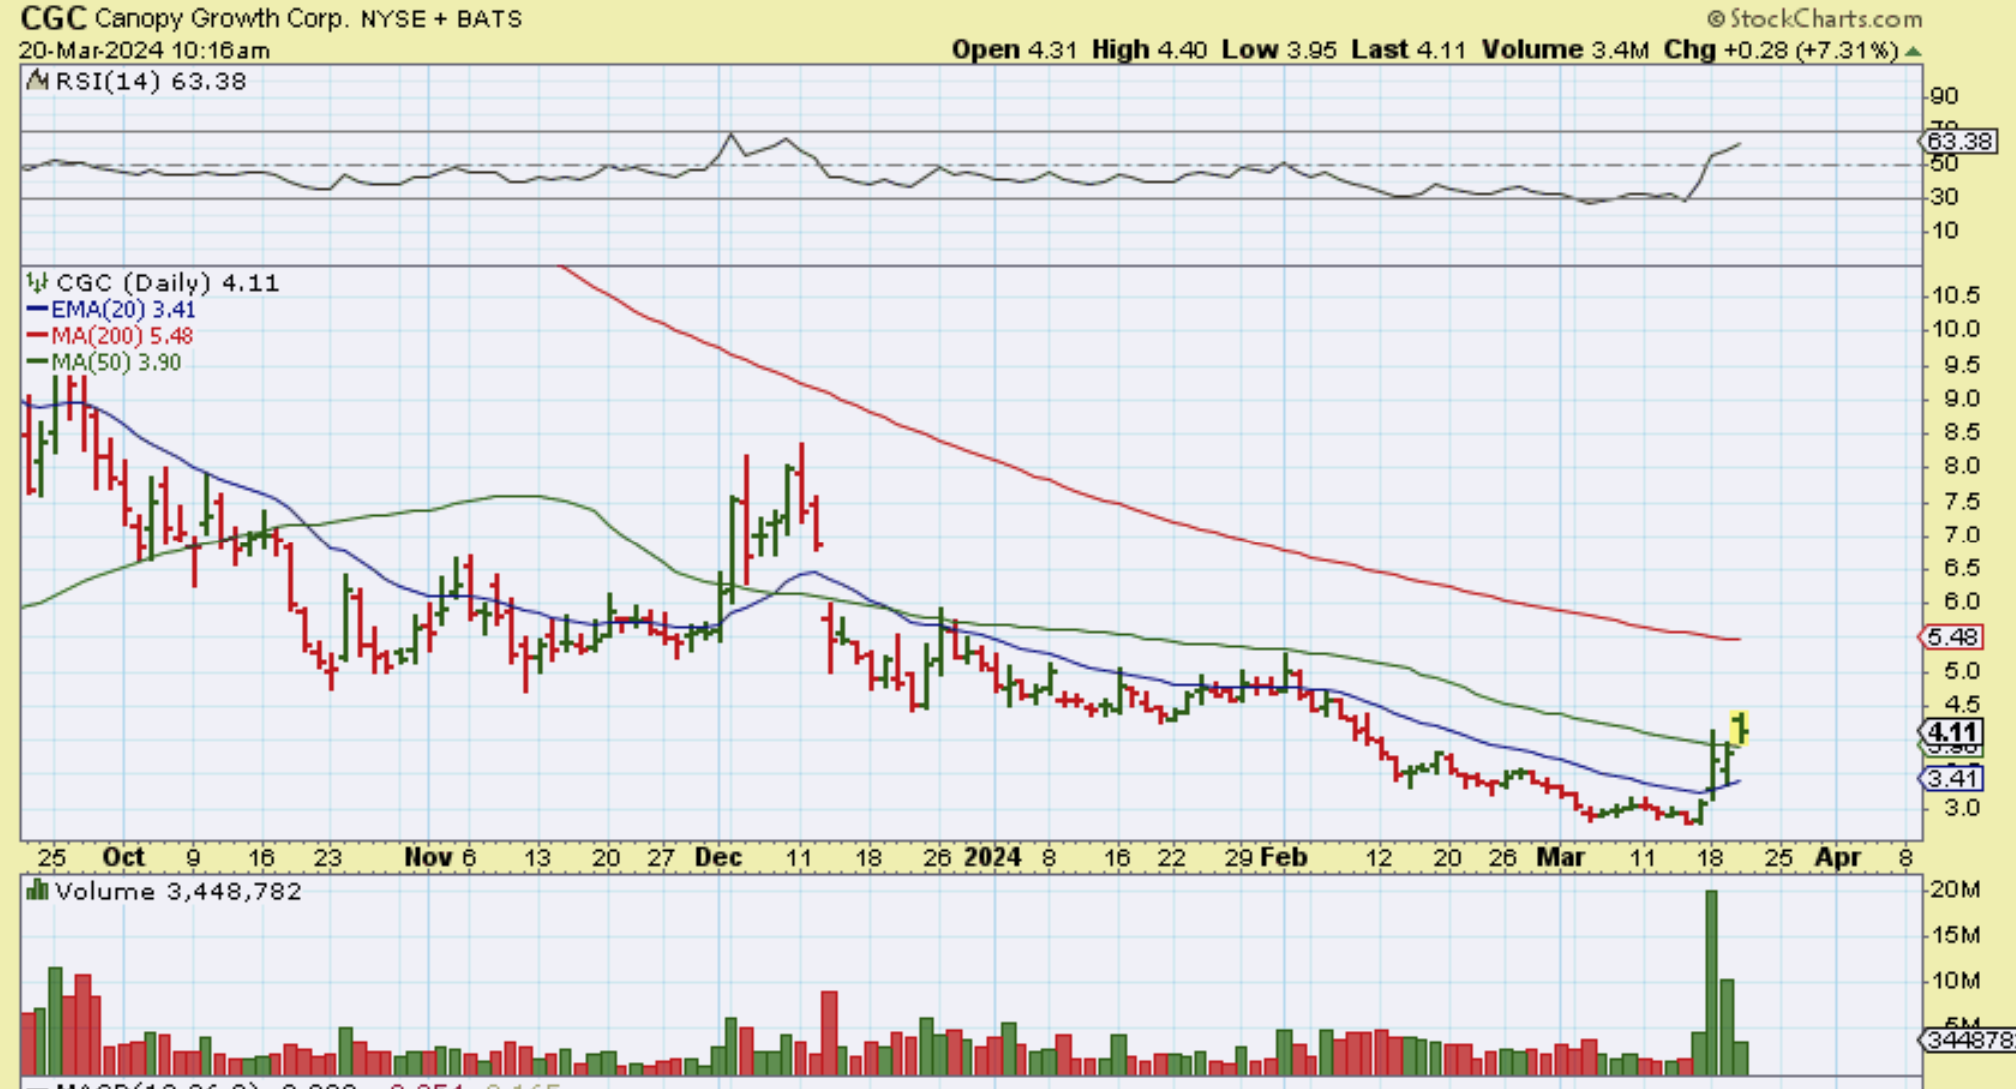This screenshot has width=2016, height=1089.
Task: Click the blue EMA(20) legend line marker
Action: (x=36, y=310)
